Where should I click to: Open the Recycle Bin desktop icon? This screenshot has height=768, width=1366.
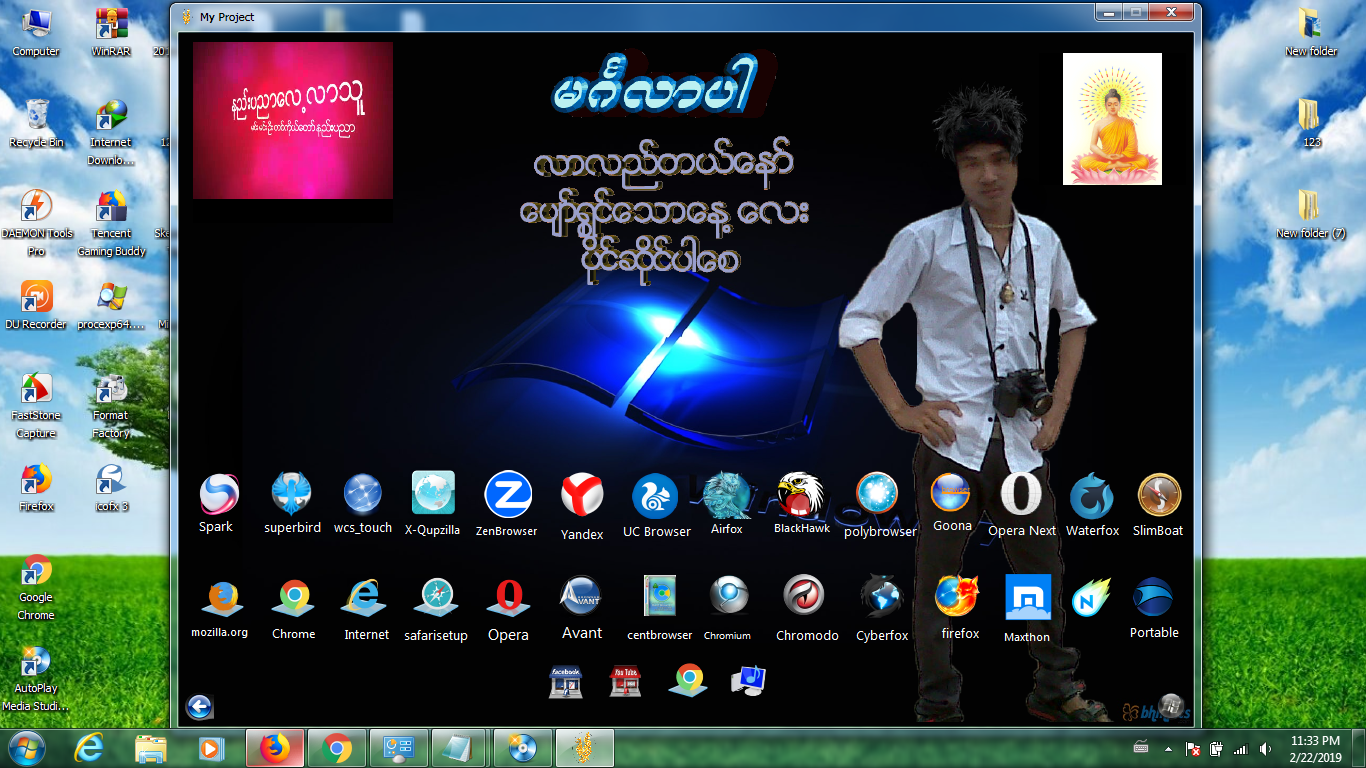[36, 124]
